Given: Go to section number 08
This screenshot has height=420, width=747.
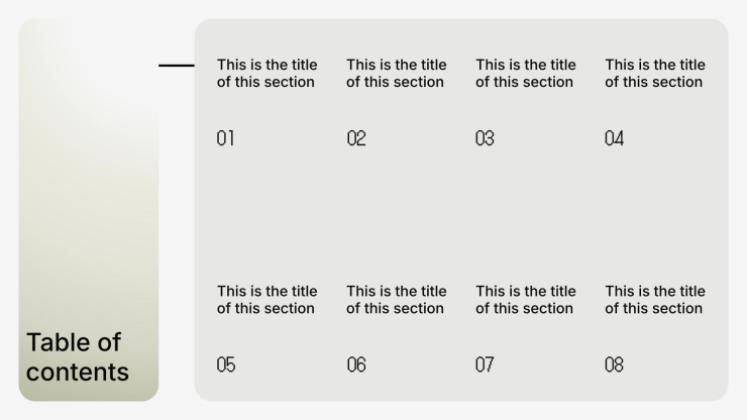Looking at the screenshot, I should 614,365.
